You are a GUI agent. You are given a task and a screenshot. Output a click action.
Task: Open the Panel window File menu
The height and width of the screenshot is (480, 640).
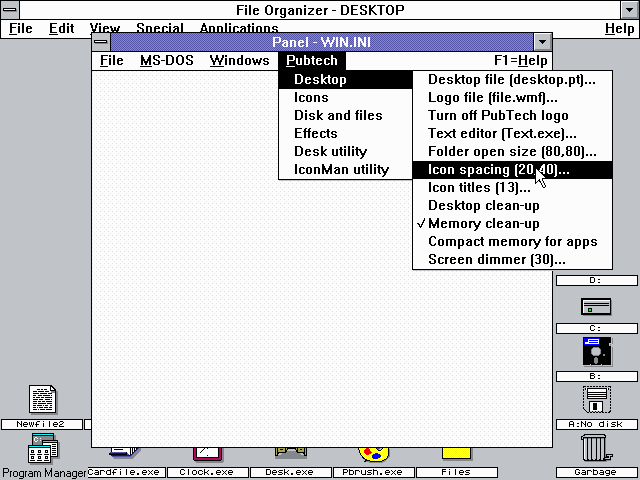pyautogui.click(x=111, y=60)
